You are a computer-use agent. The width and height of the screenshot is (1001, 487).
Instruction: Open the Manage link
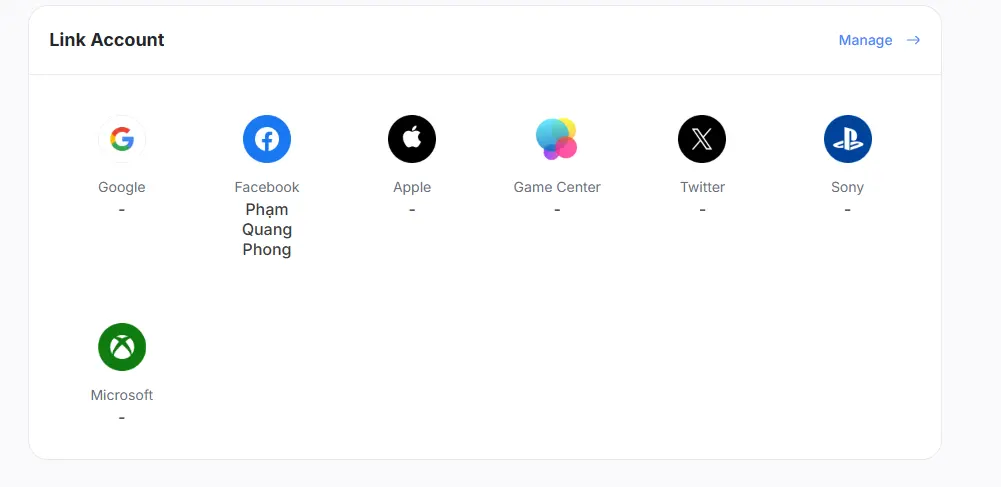point(865,40)
